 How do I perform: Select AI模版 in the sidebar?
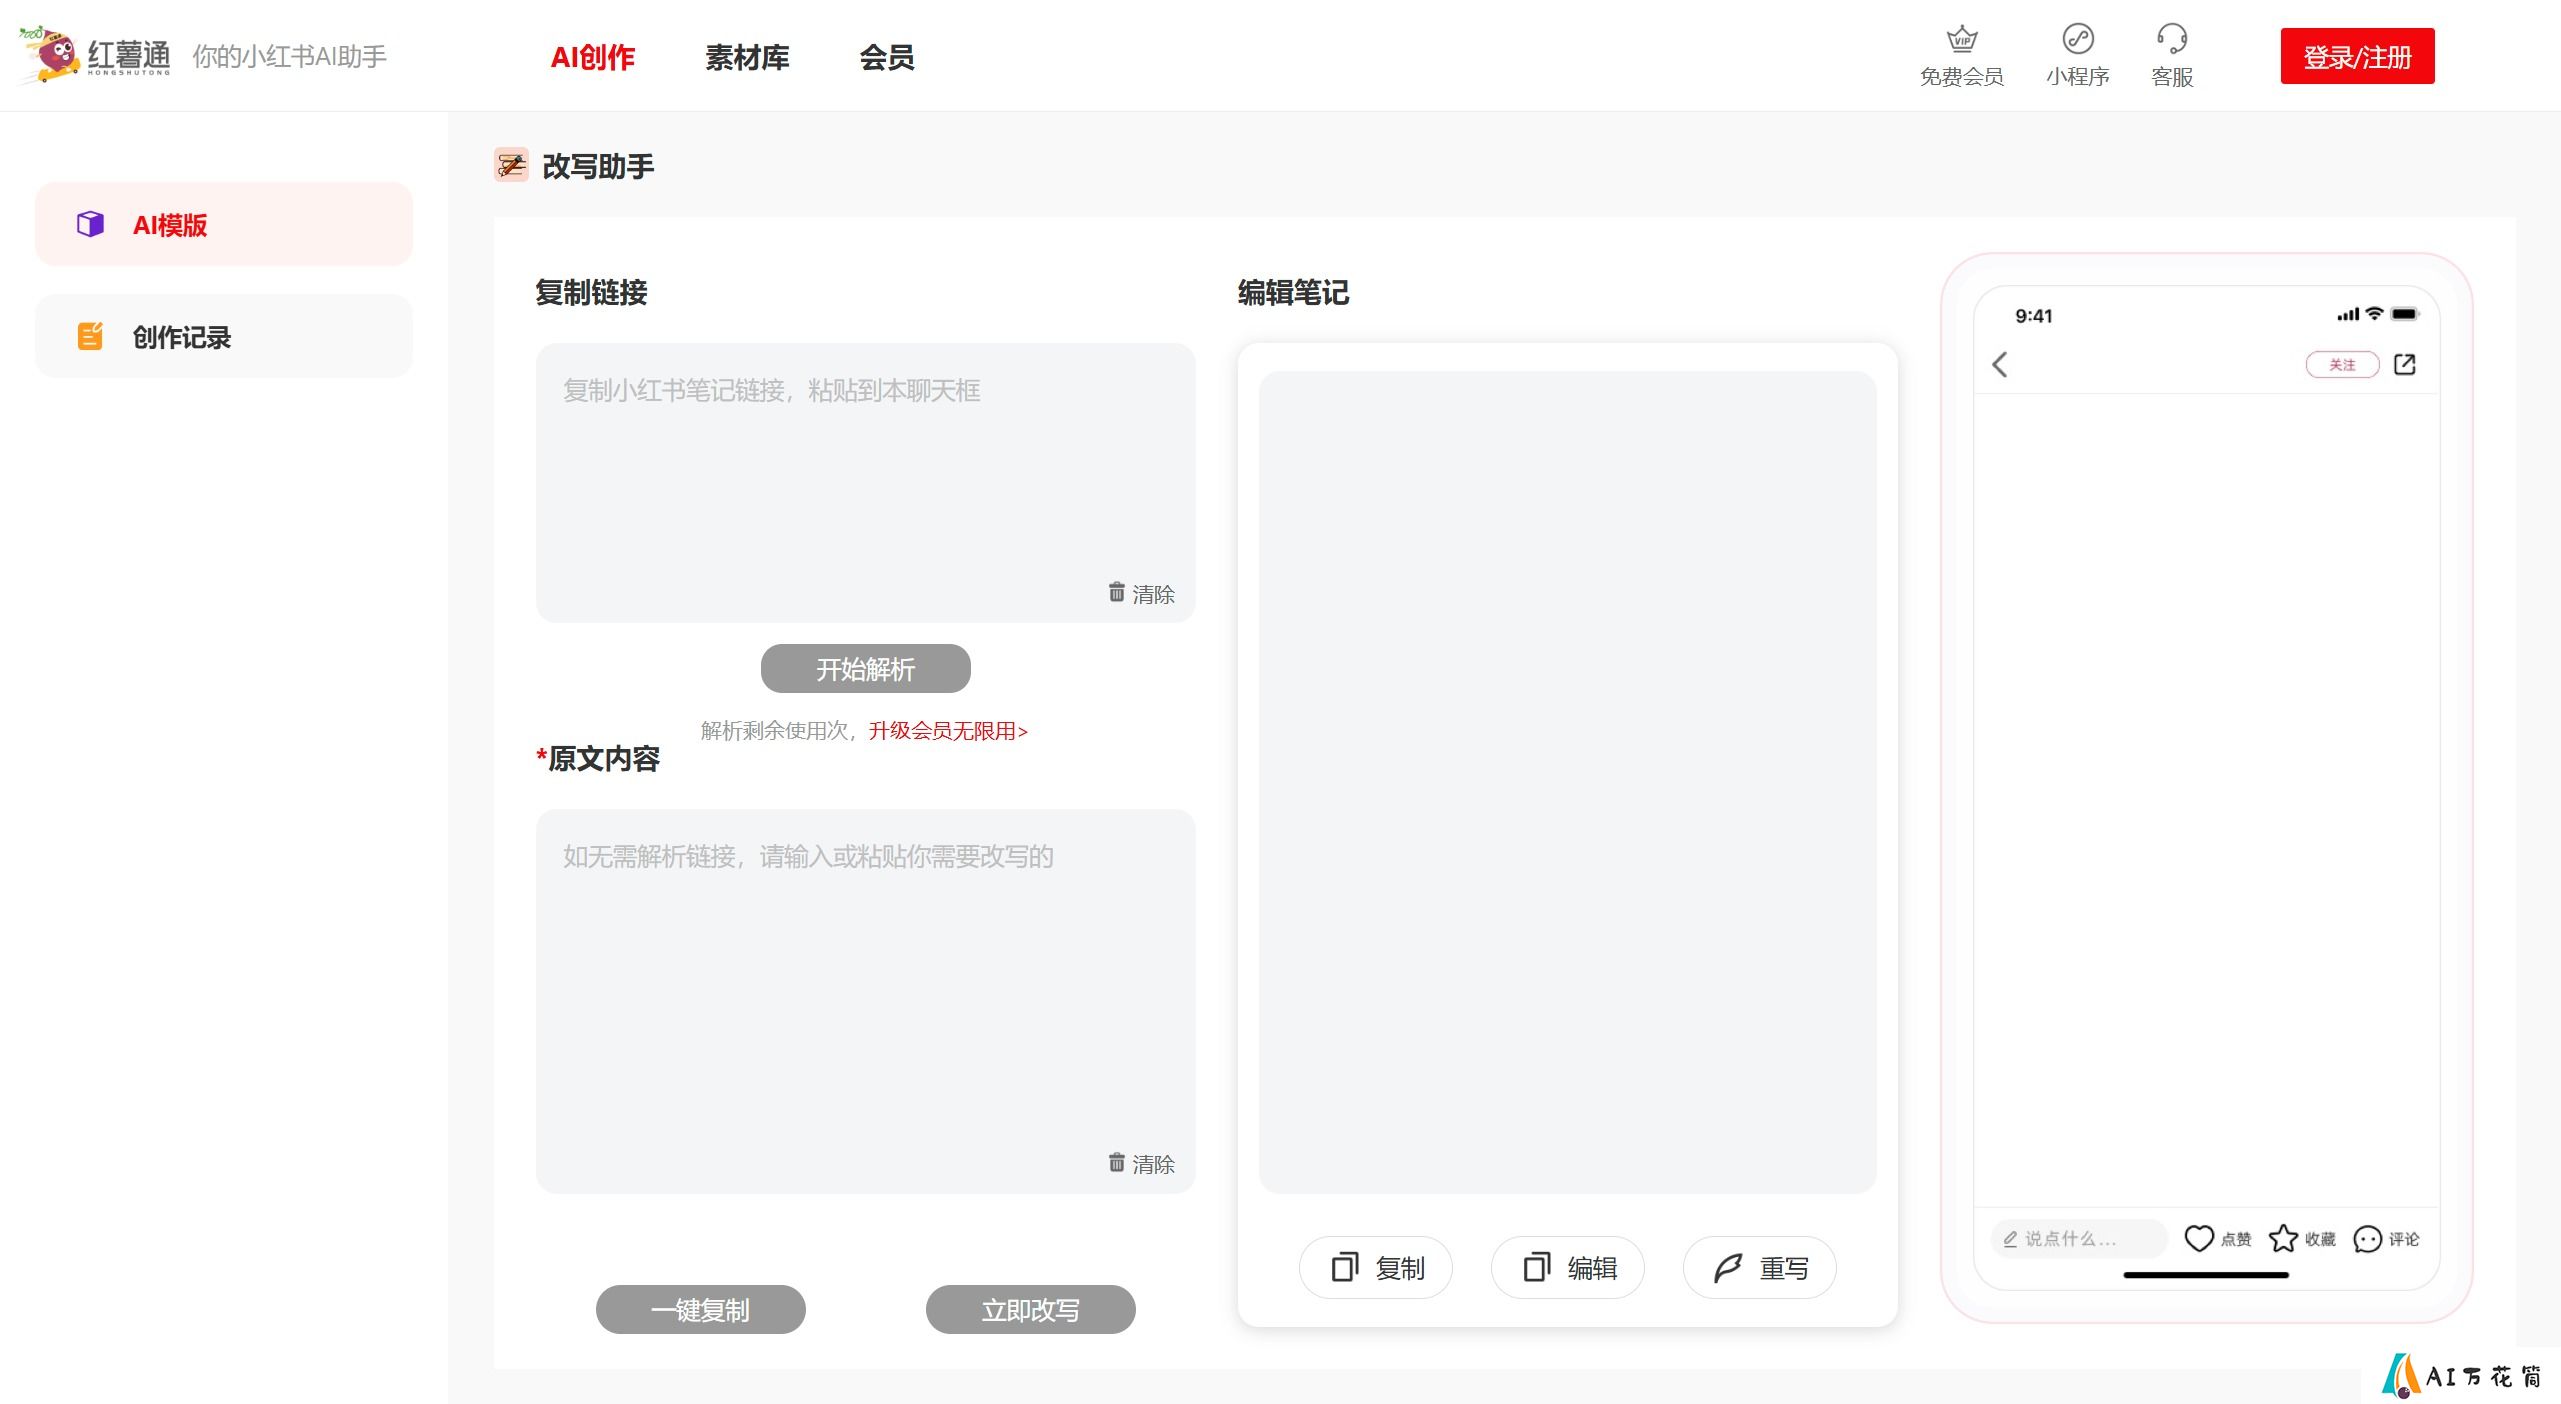(224, 224)
